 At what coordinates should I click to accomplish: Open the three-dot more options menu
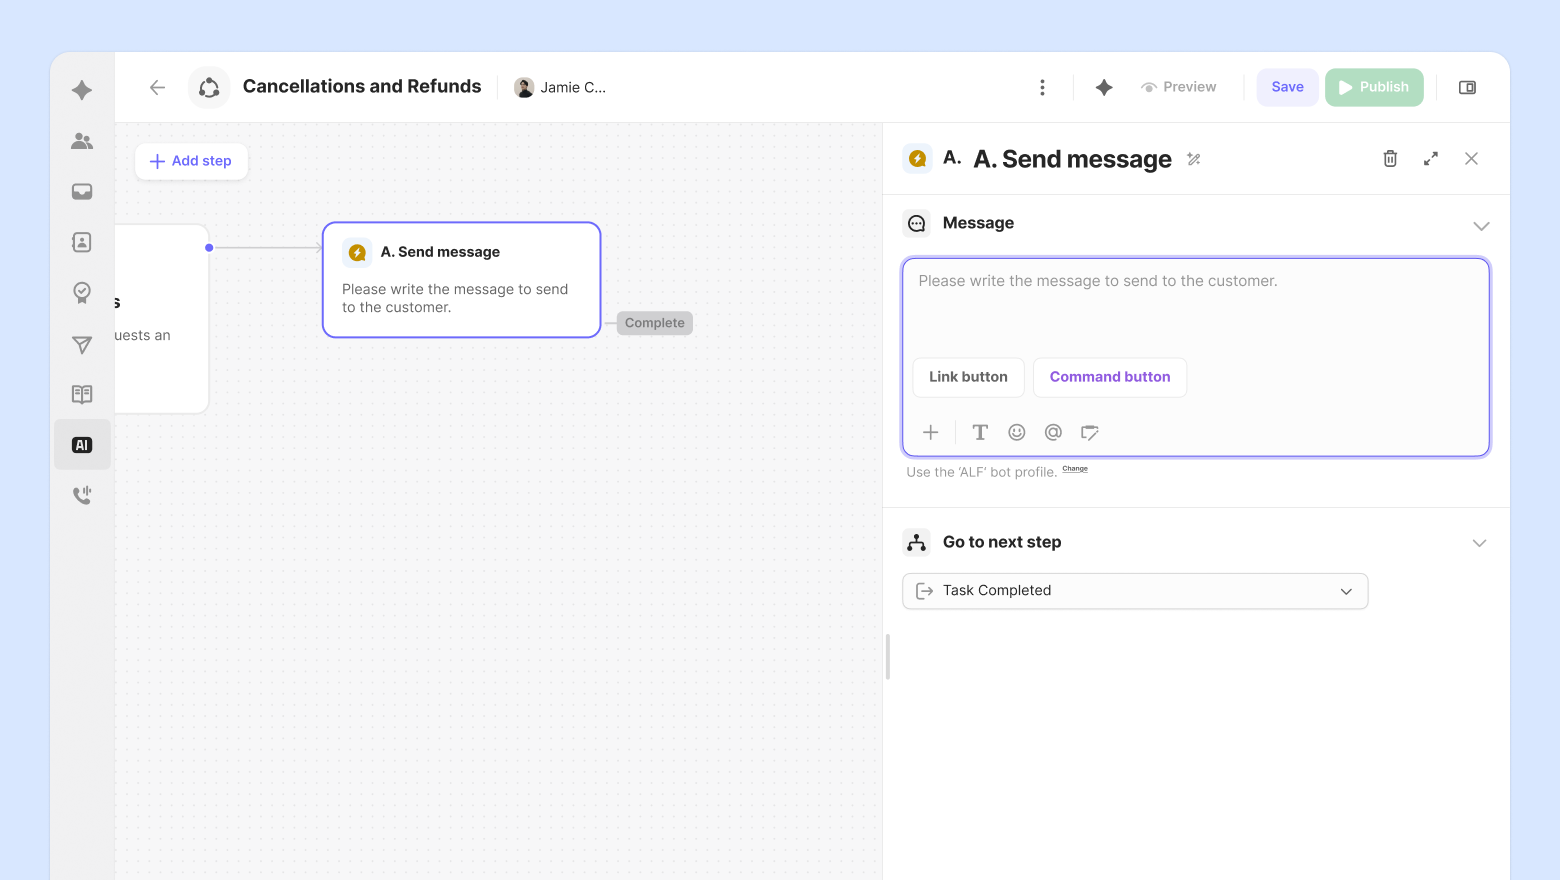pos(1042,88)
